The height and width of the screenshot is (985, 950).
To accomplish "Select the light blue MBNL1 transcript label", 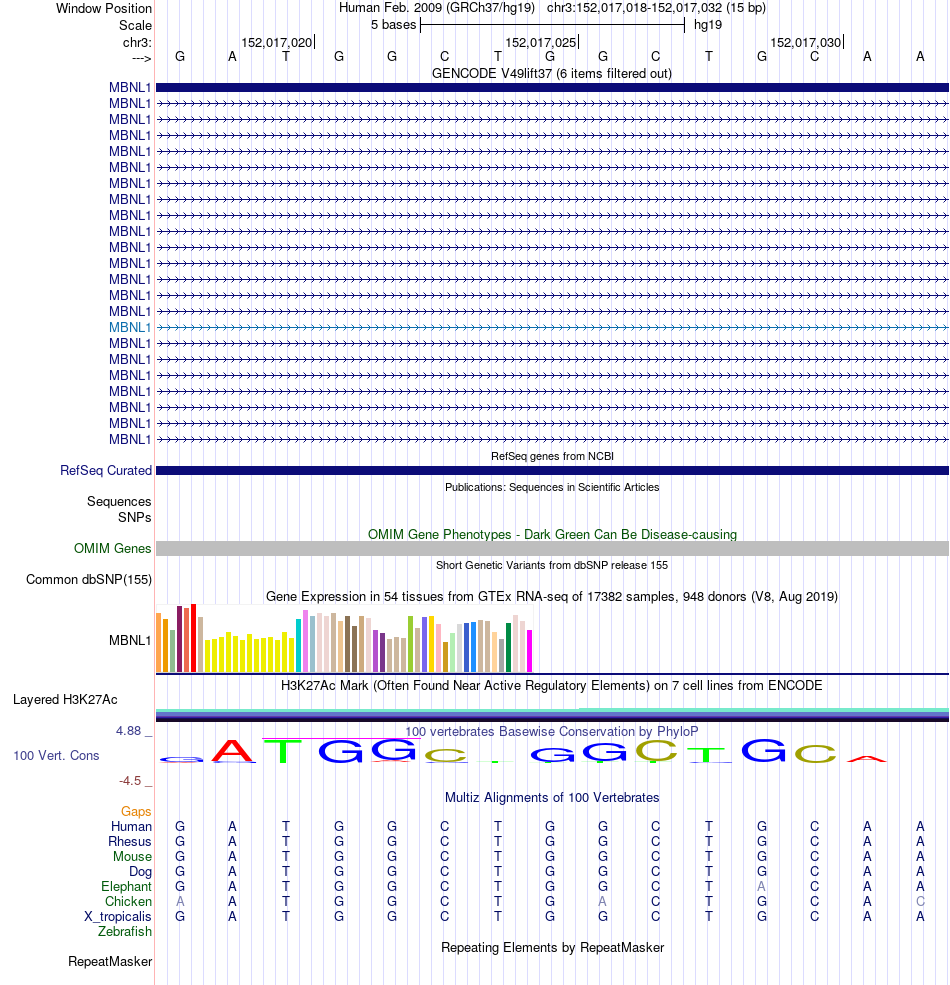I will click(130, 327).
